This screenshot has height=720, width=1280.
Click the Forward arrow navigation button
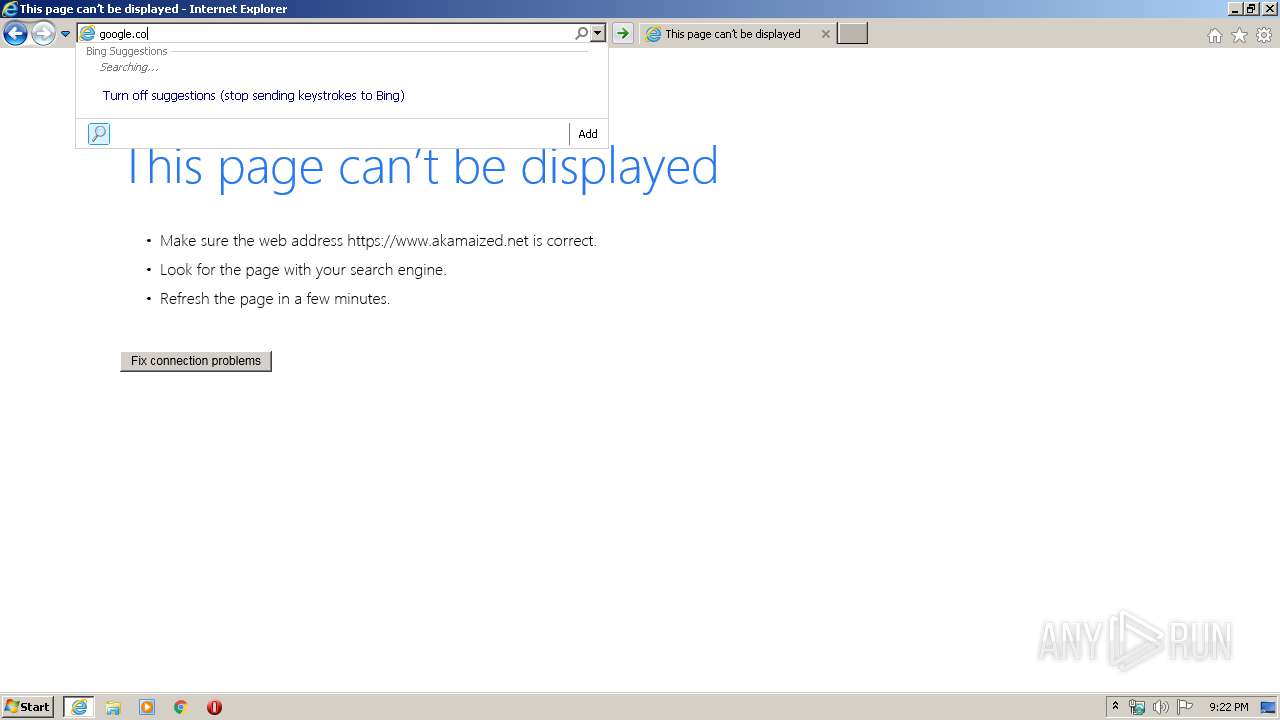[x=43, y=34]
